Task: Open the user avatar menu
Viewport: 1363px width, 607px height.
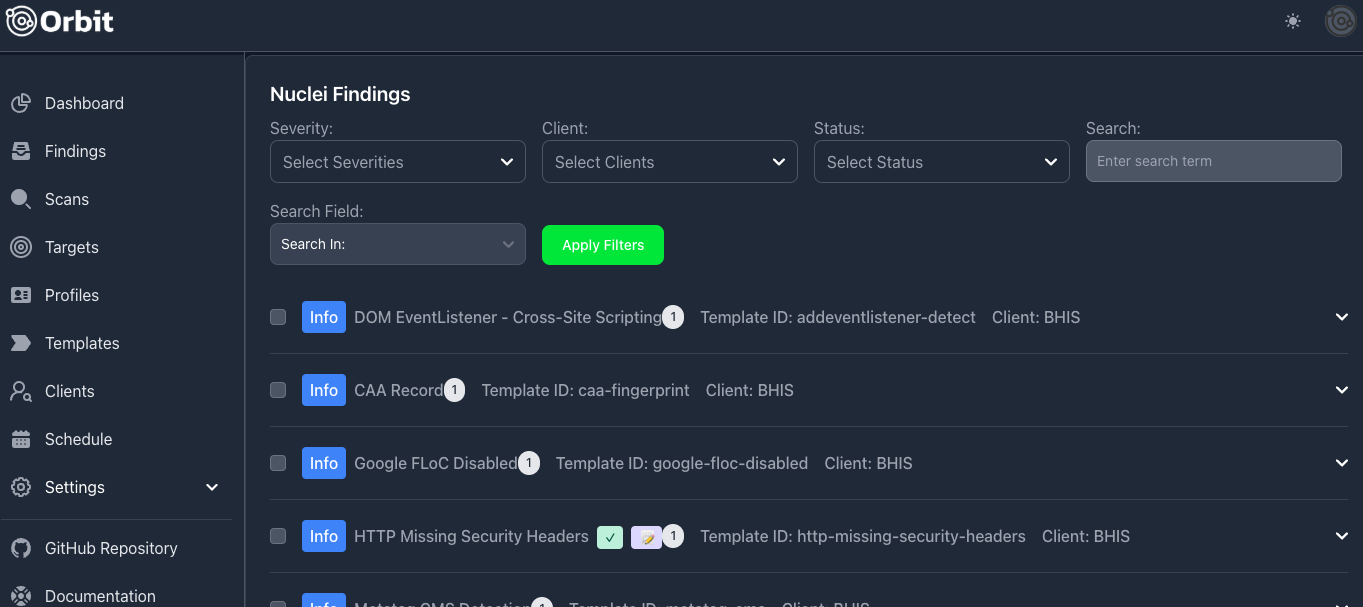Action: tap(1340, 21)
